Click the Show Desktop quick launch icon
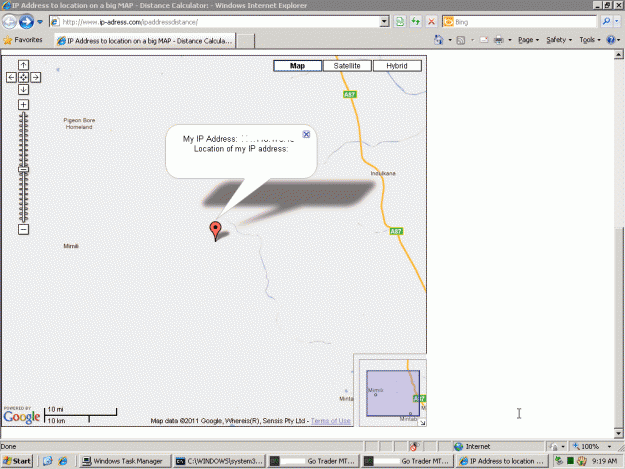 click(x=47, y=461)
